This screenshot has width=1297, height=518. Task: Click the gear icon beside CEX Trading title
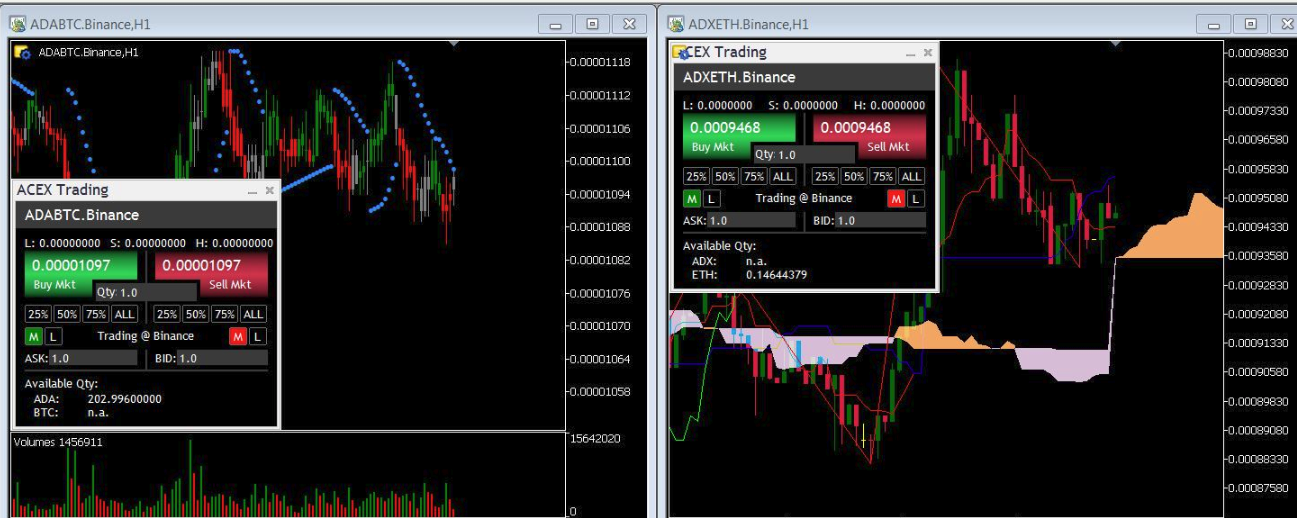pos(680,52)
